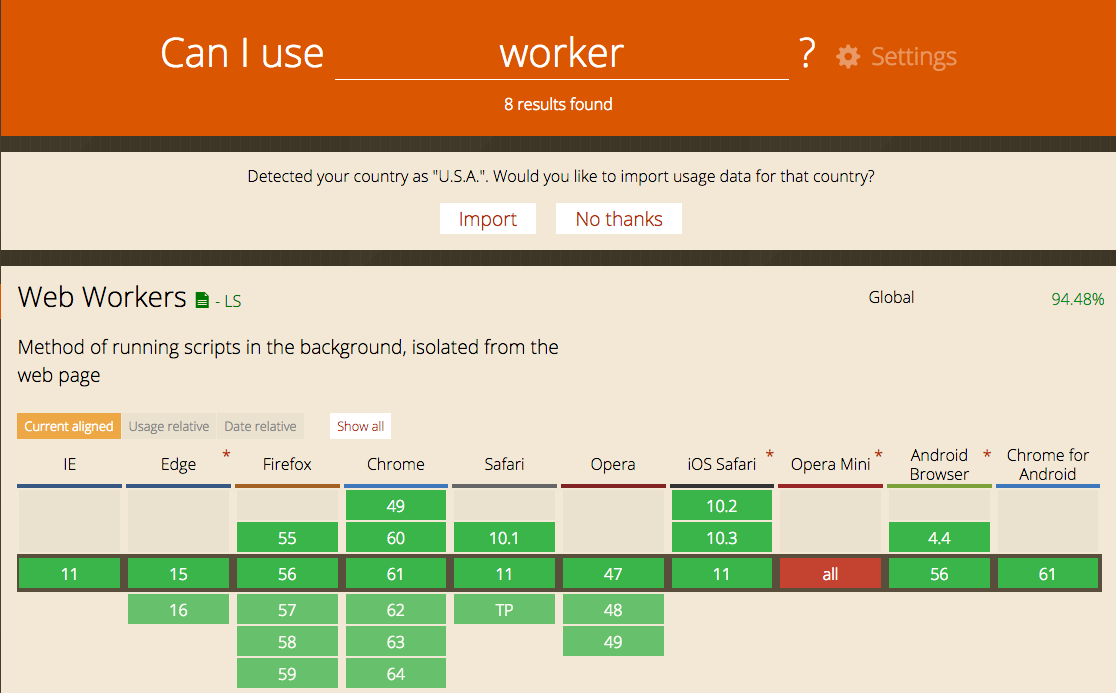1116x693 pixels.
Task: Click the Edge browser column header
Action: pos(178,465)
